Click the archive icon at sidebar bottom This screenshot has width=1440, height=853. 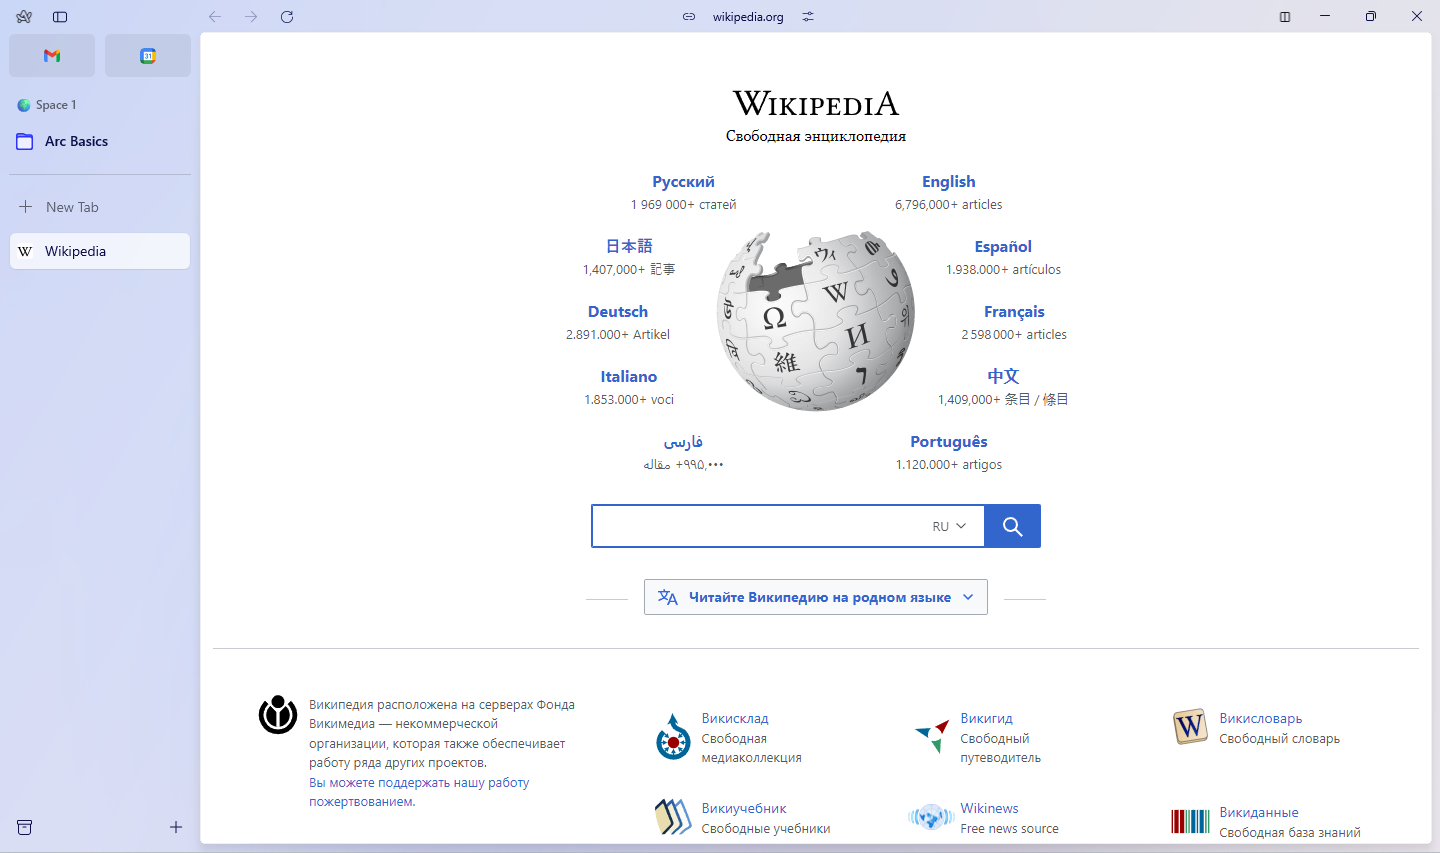tap(24, 827)
